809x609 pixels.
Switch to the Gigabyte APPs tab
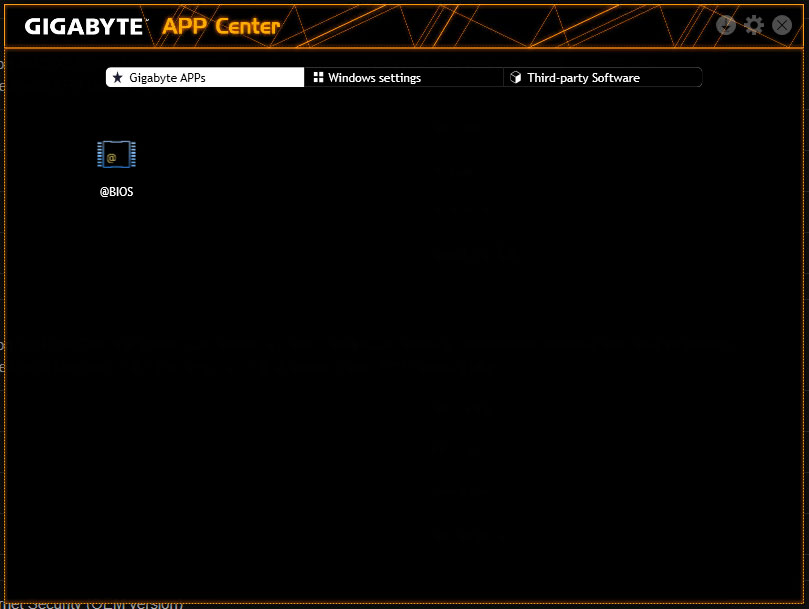click(x=205, y=77)
